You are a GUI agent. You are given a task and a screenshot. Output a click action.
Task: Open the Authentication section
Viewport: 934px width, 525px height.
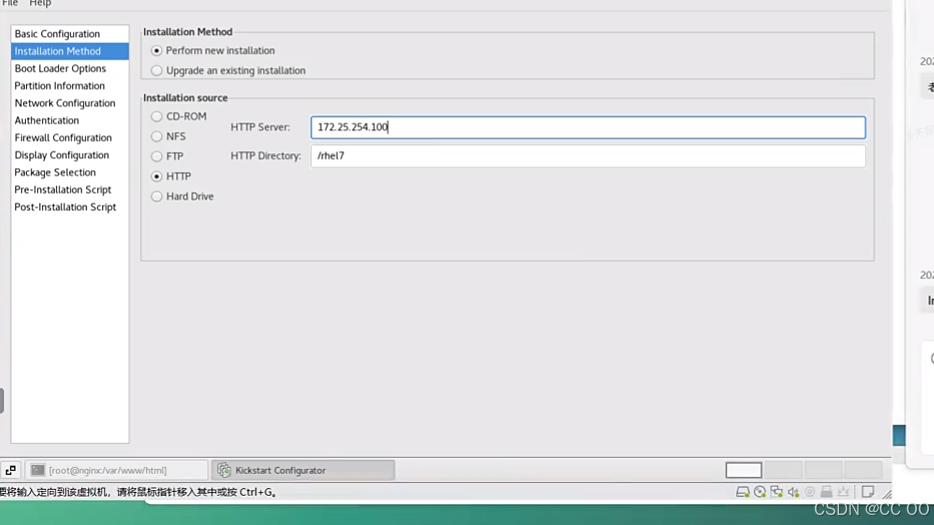(x=70, y=120)
